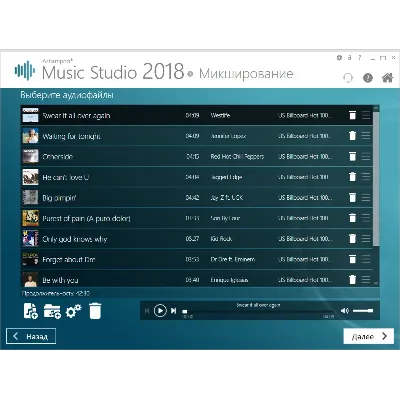
Task: Delete the Waiting for Tonight track
Action: [x=352, y=136]
